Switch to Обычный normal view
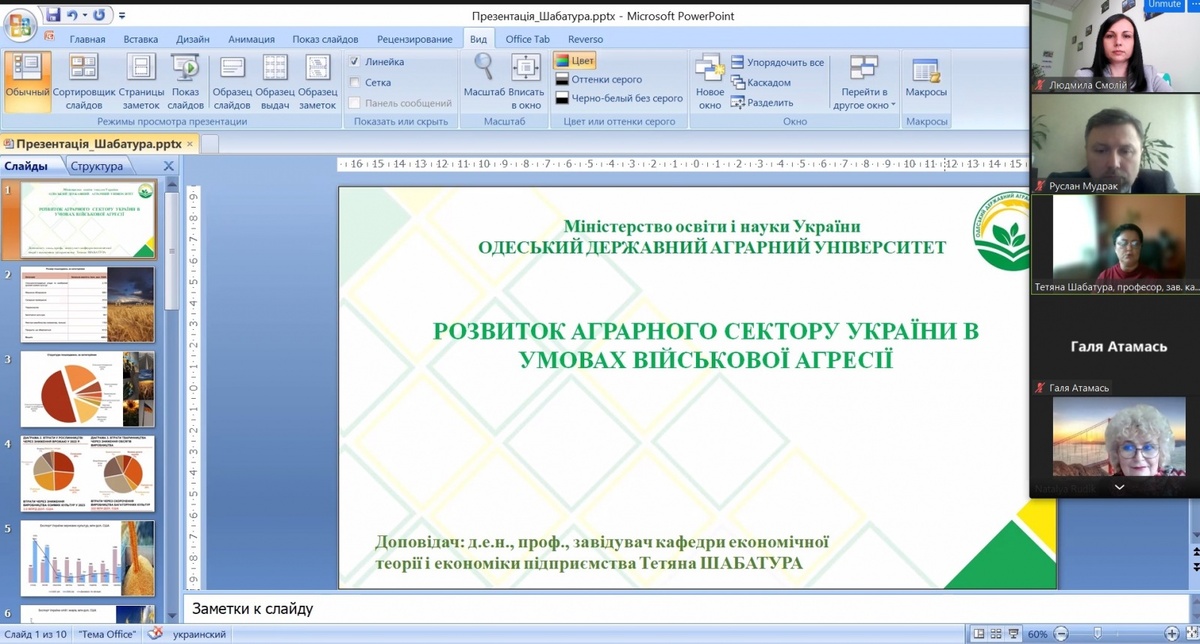This screenshot has width=1200, height=644. 27,82
